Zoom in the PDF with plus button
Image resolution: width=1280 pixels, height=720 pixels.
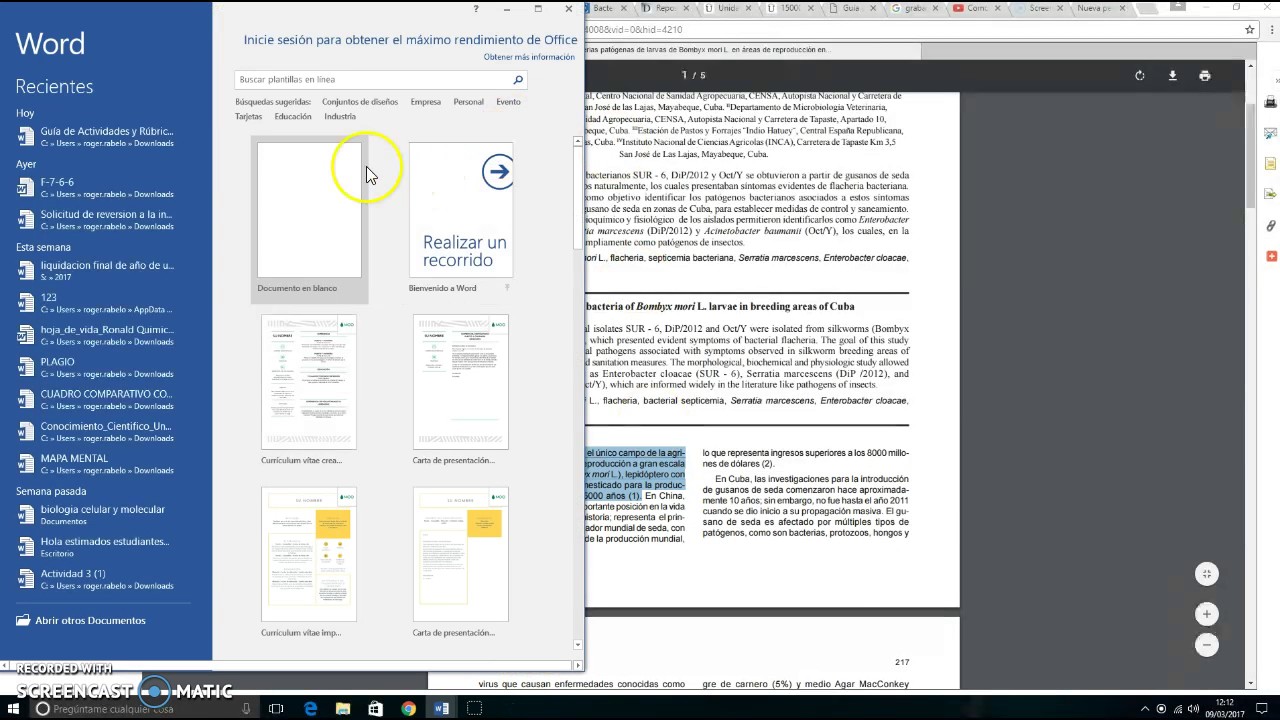(1207, 614)
